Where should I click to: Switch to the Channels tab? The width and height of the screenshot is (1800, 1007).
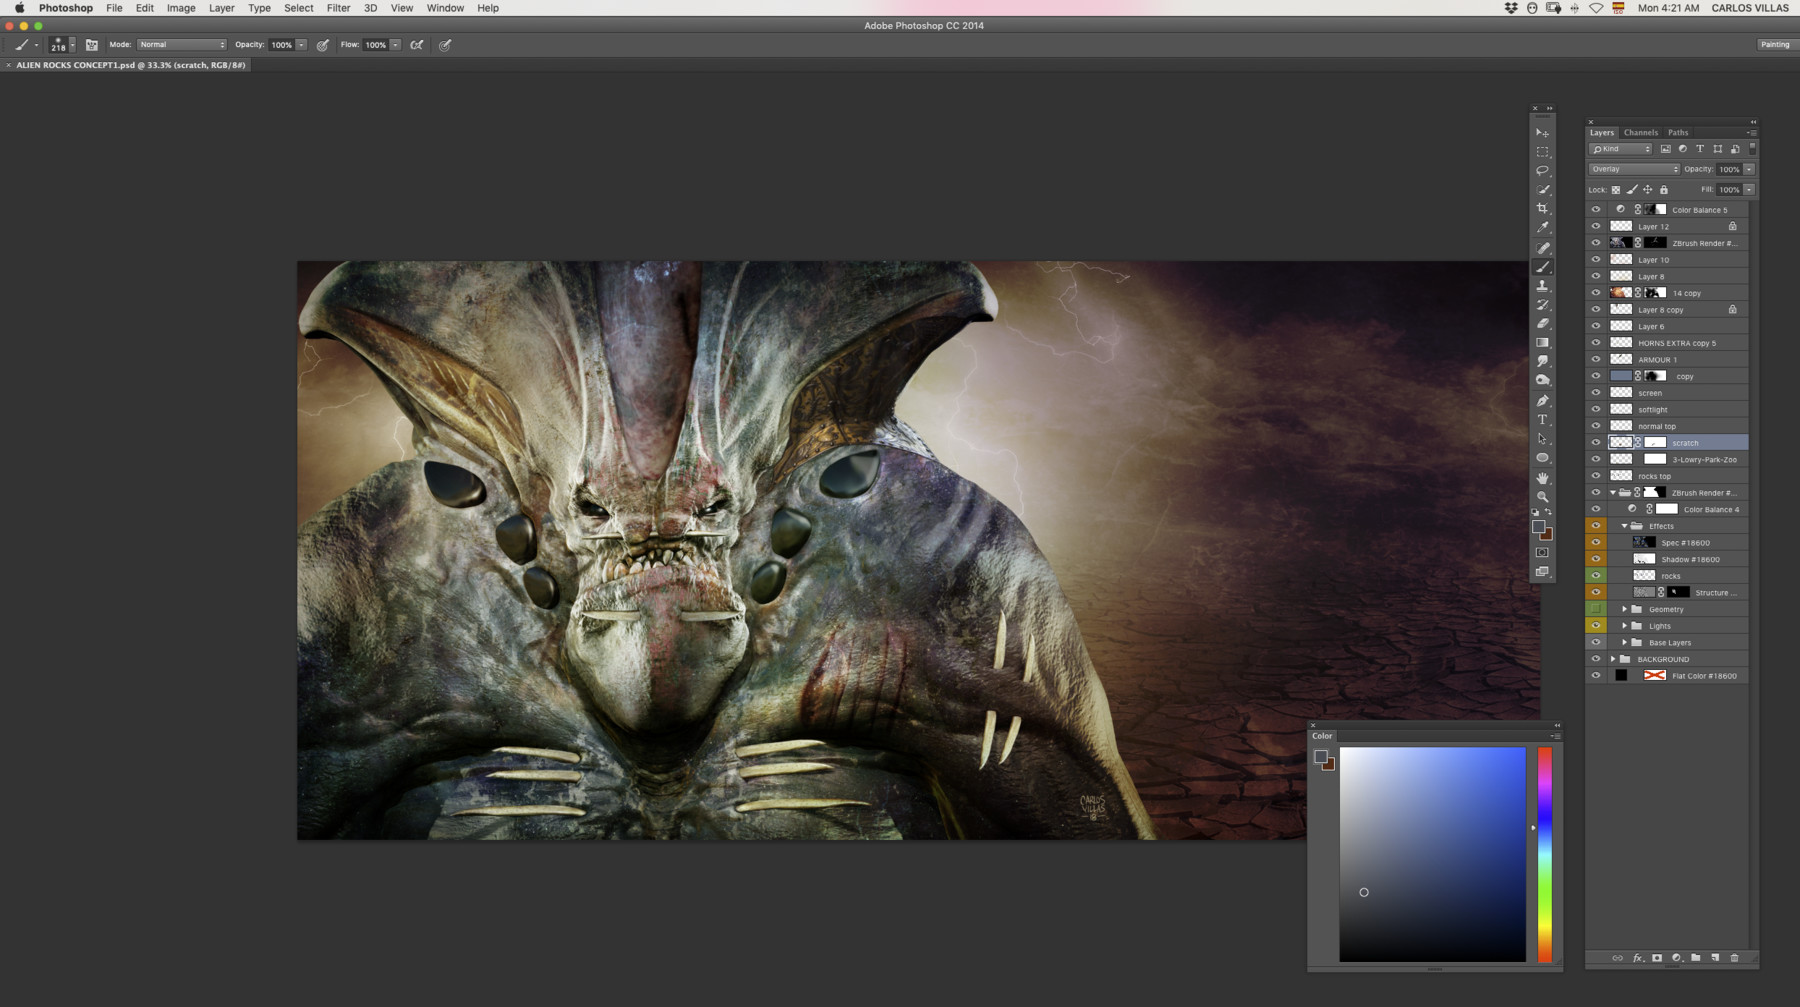[x=1640, y=132]
